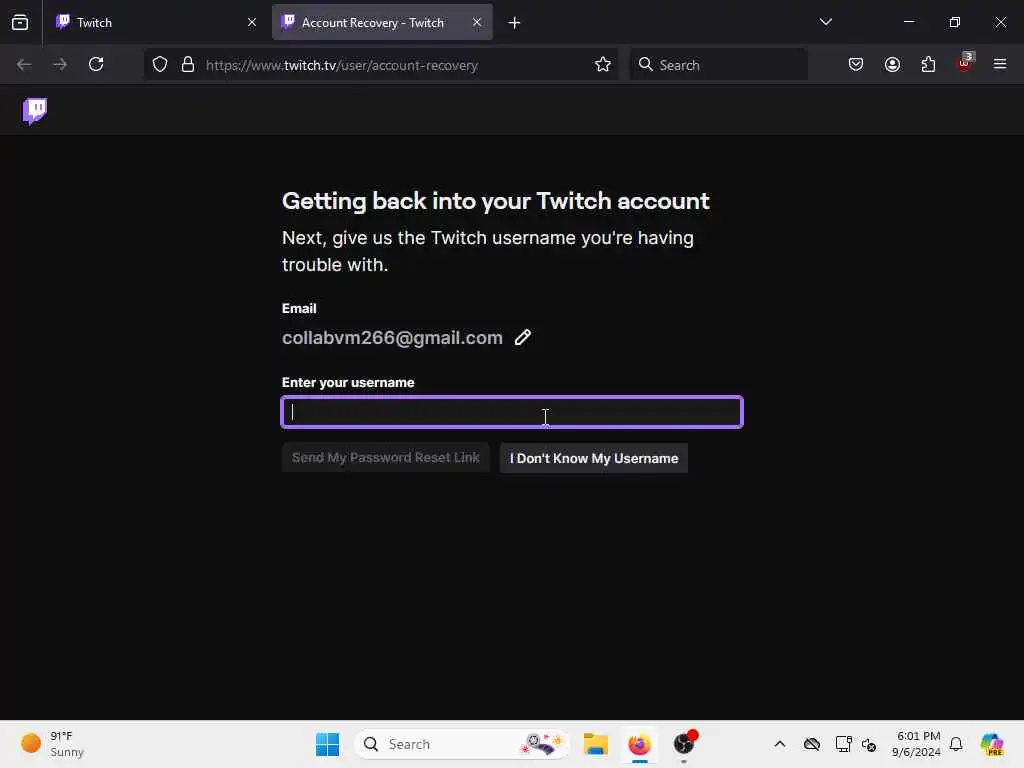Click I Don't Know My Username
Viewport: 1024px width, 768px height.
point(594,458)
